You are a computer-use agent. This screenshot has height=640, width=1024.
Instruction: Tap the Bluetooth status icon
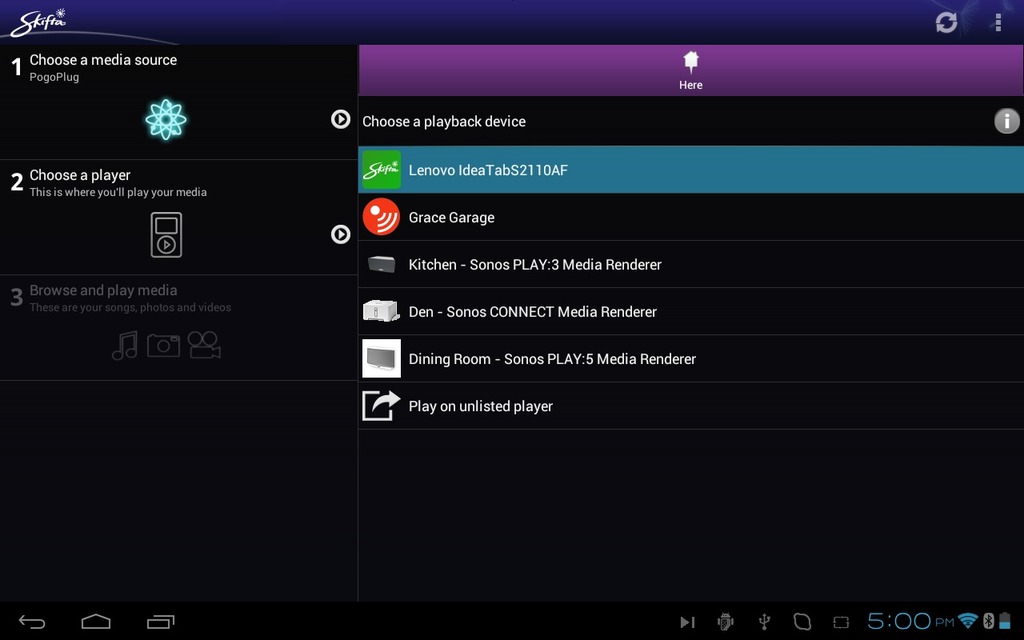coord(988,621)
